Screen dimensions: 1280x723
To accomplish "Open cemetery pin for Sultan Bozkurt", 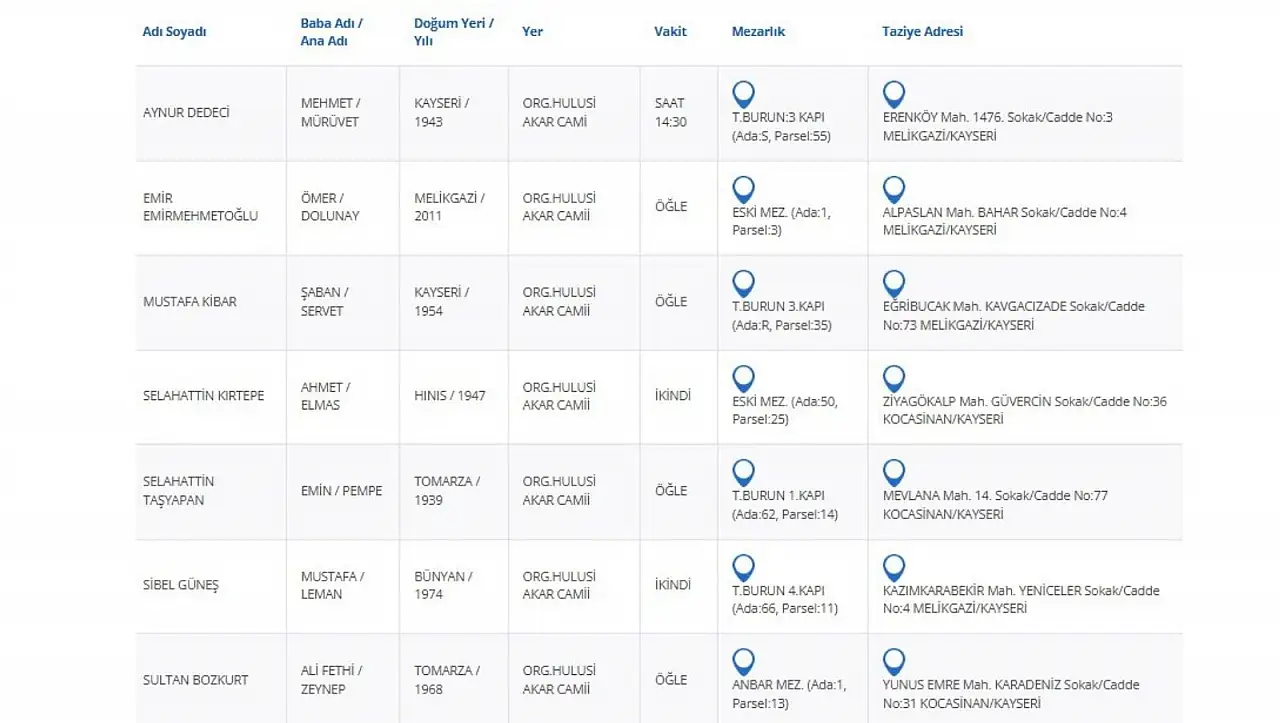I will click(743, 662).
